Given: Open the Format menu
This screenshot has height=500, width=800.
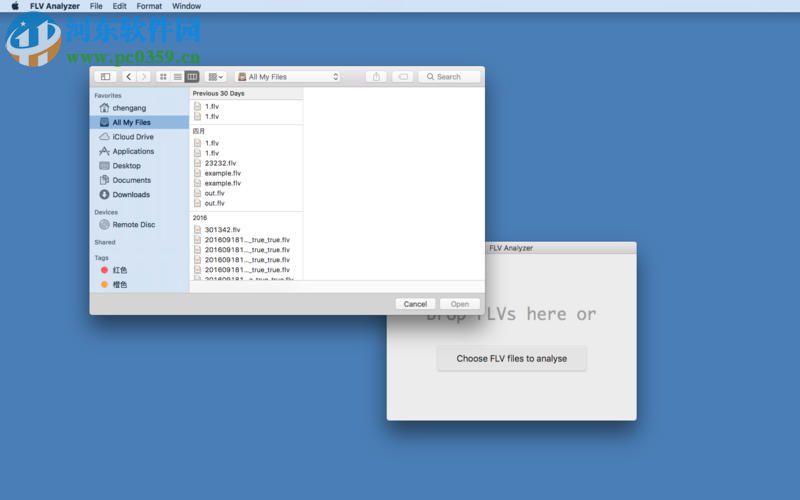Looking at the screenshot, I should pyautogui.click(x=149, y=6).
